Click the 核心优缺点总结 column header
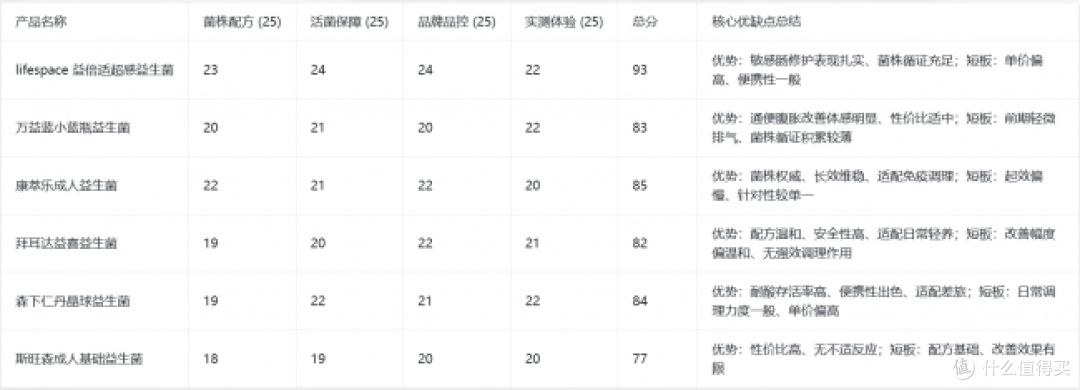This screenshot has width=1080, height=390. click(756, 21)
